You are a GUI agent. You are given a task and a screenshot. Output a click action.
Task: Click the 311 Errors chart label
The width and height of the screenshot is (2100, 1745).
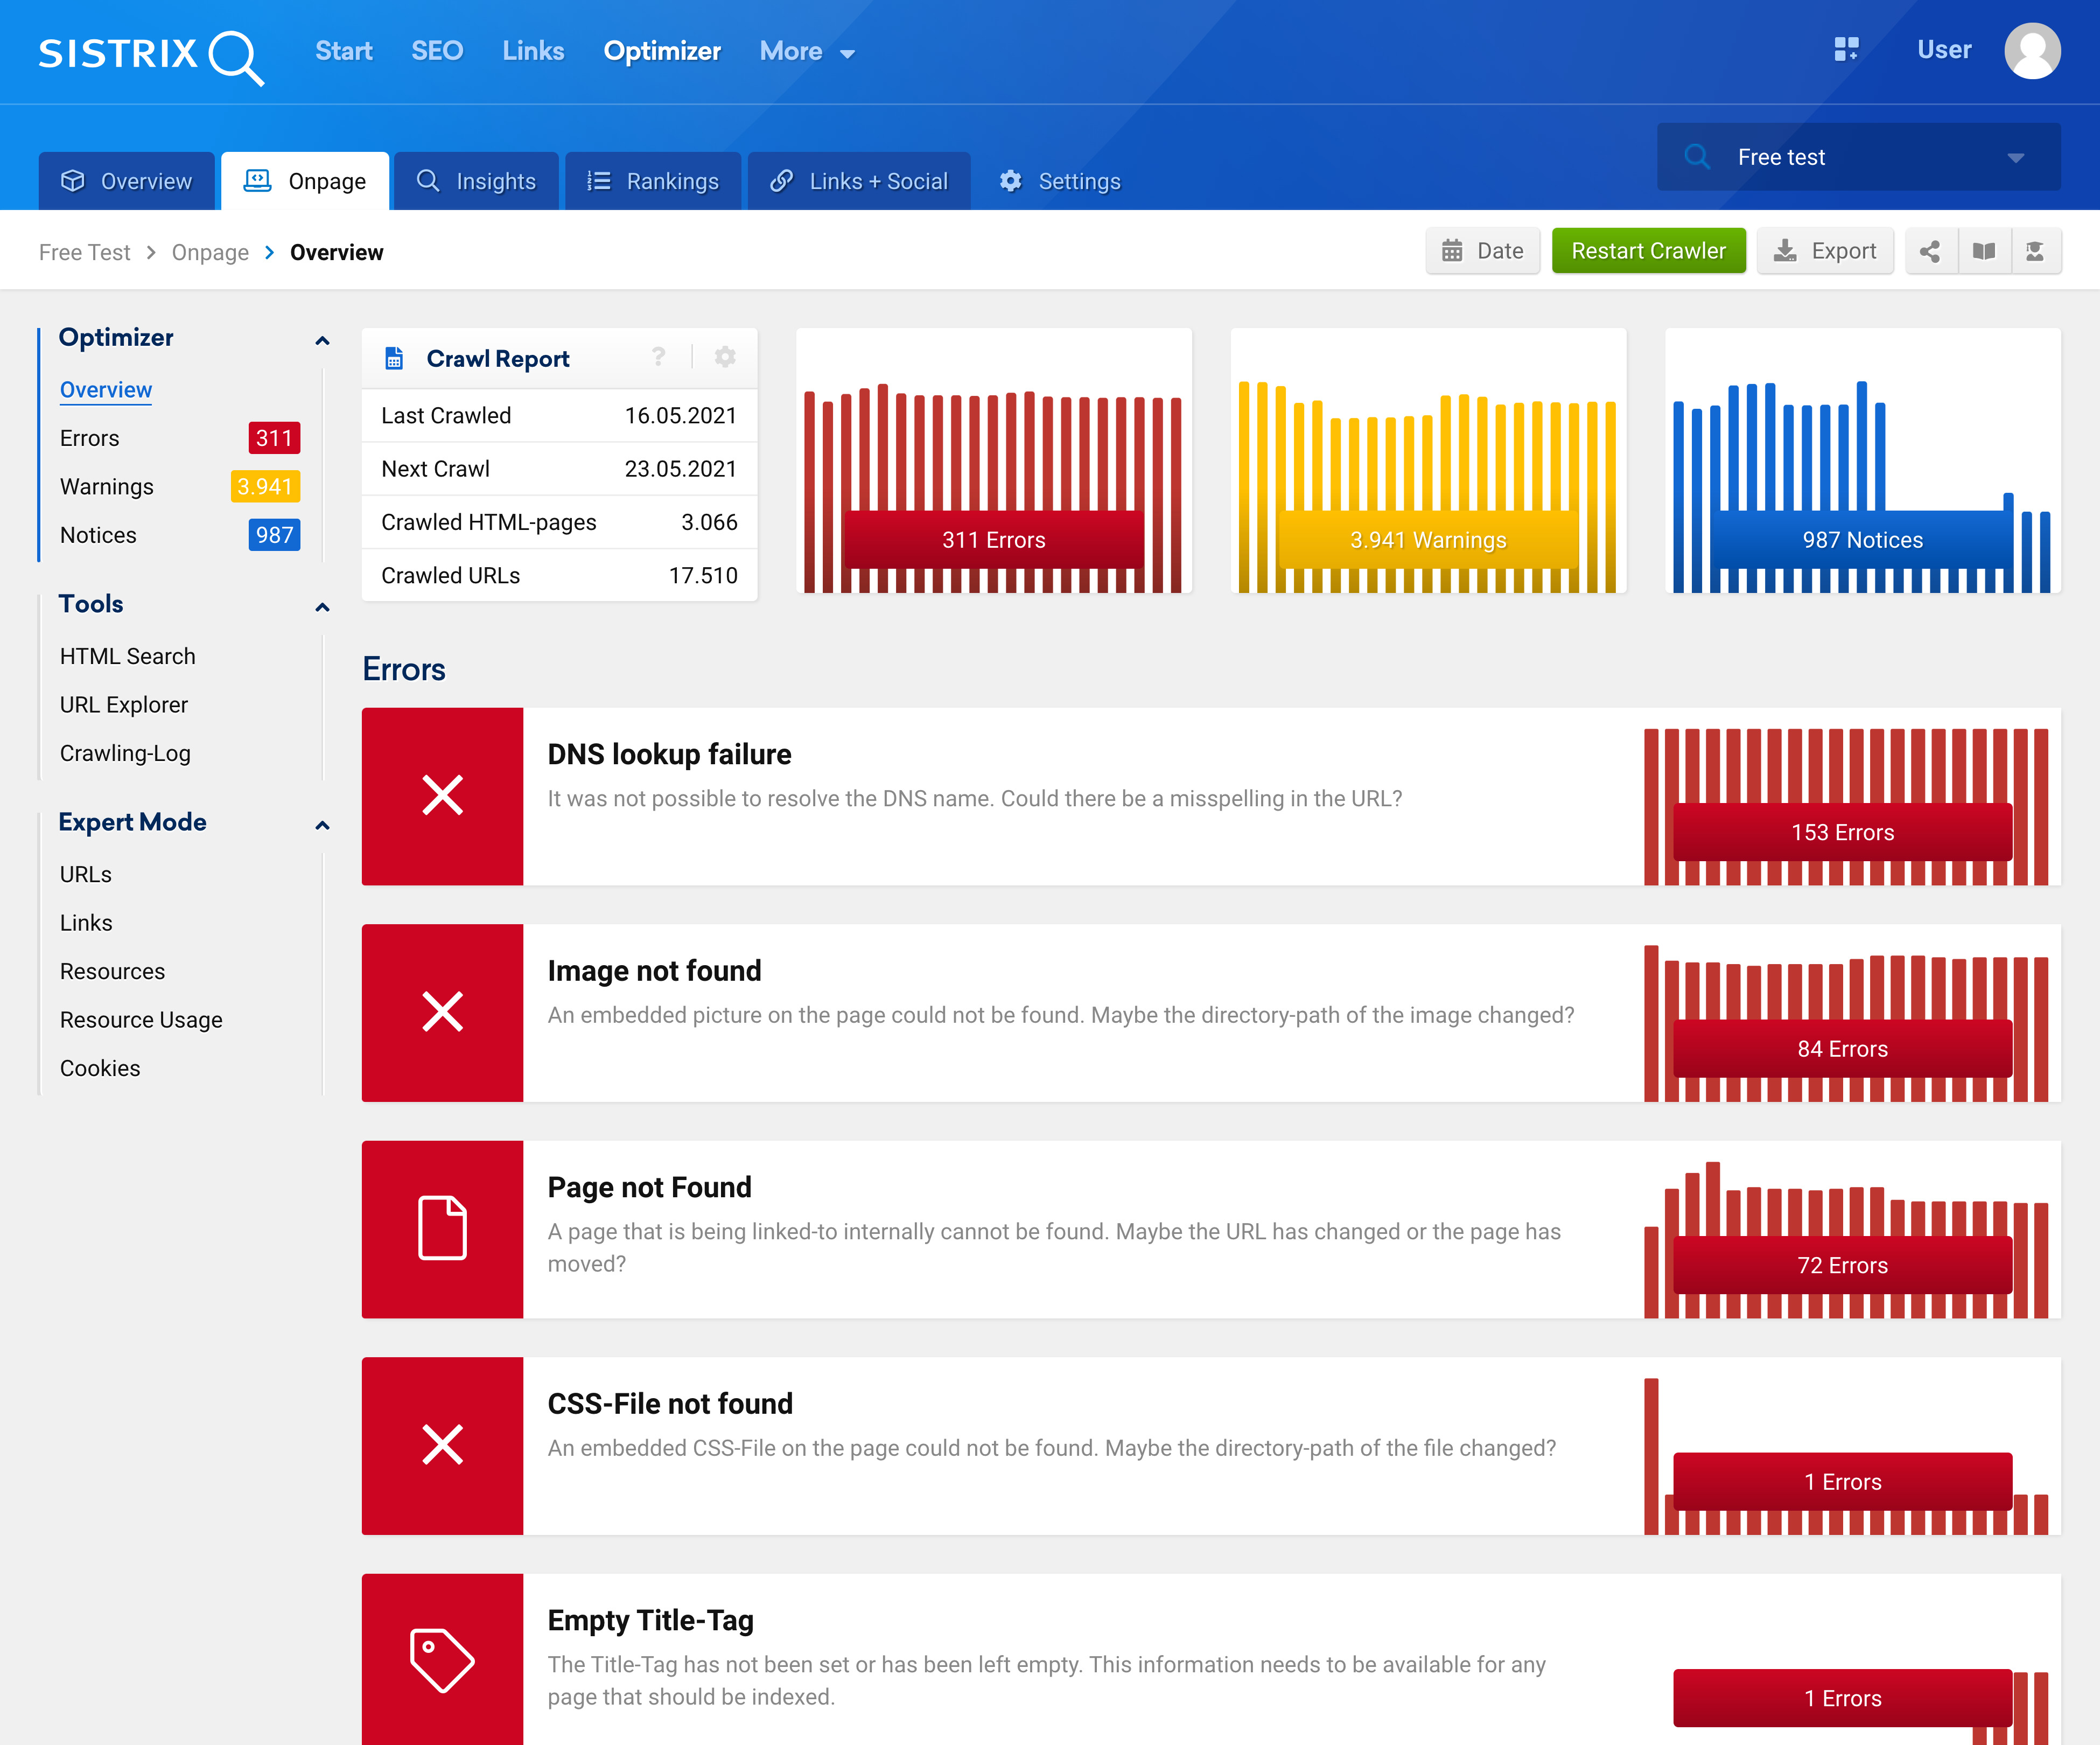pyautogui.click(x=994, y=540)
